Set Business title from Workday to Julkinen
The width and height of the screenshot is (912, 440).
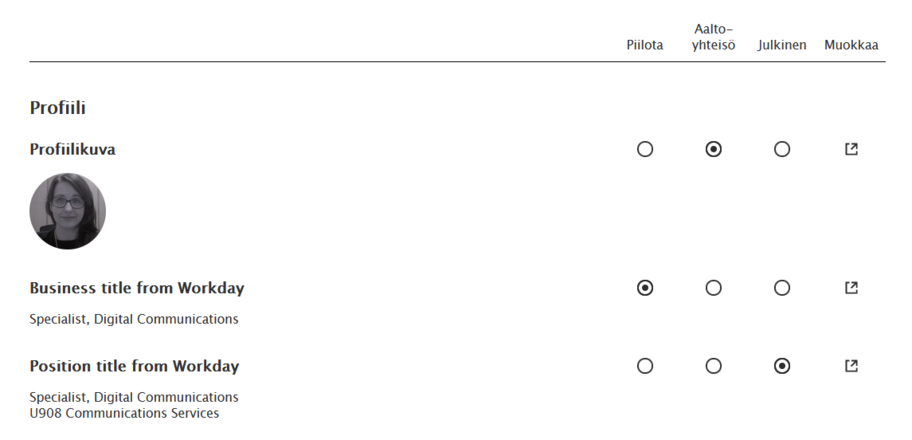point(782,288)
